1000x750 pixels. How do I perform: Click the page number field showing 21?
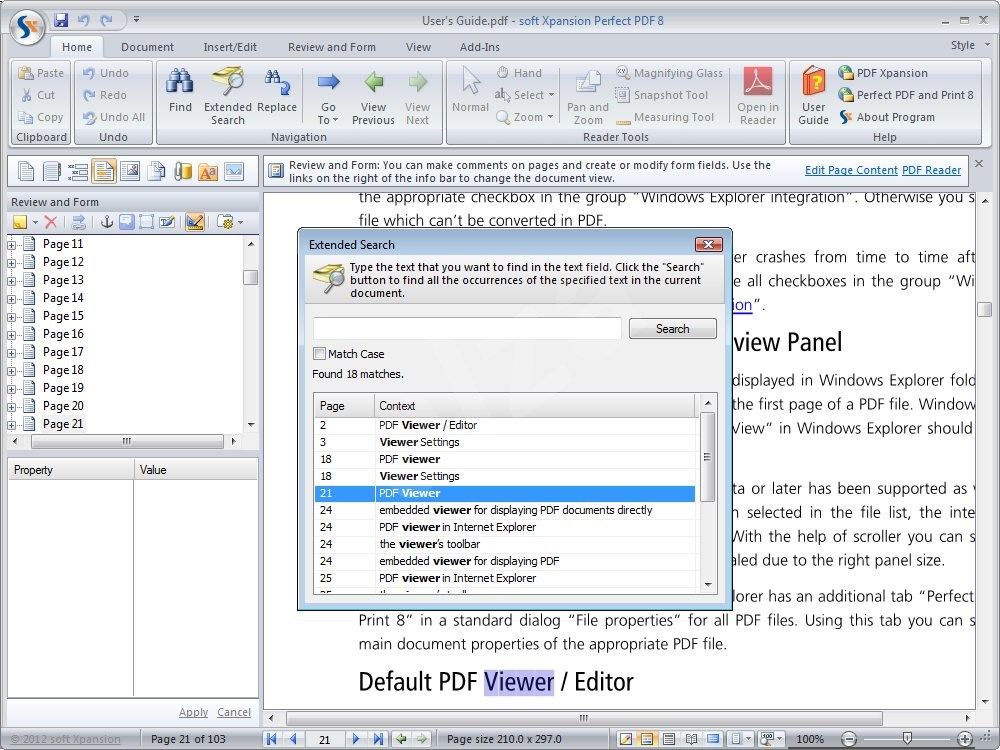click(325, 739)
